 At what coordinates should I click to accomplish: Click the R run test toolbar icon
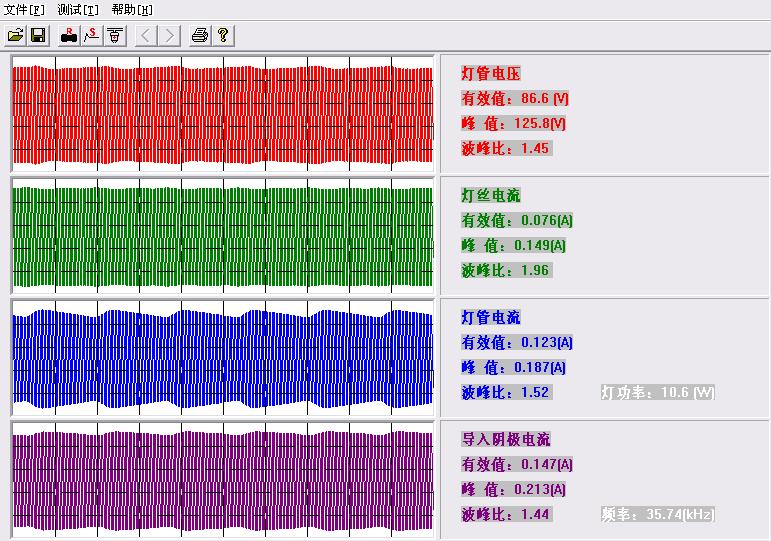tap(69, 35)
